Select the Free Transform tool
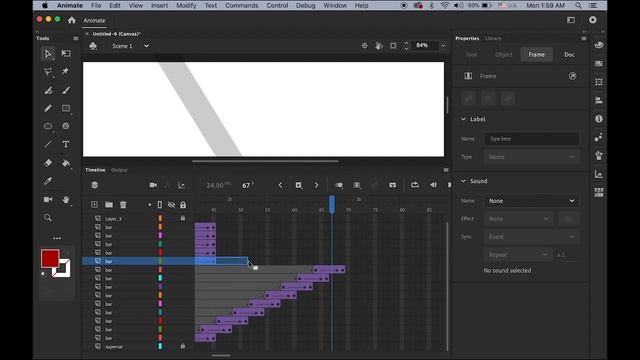Screen dimensions: 640x360 pyautogui.click(x=66, y=53)
